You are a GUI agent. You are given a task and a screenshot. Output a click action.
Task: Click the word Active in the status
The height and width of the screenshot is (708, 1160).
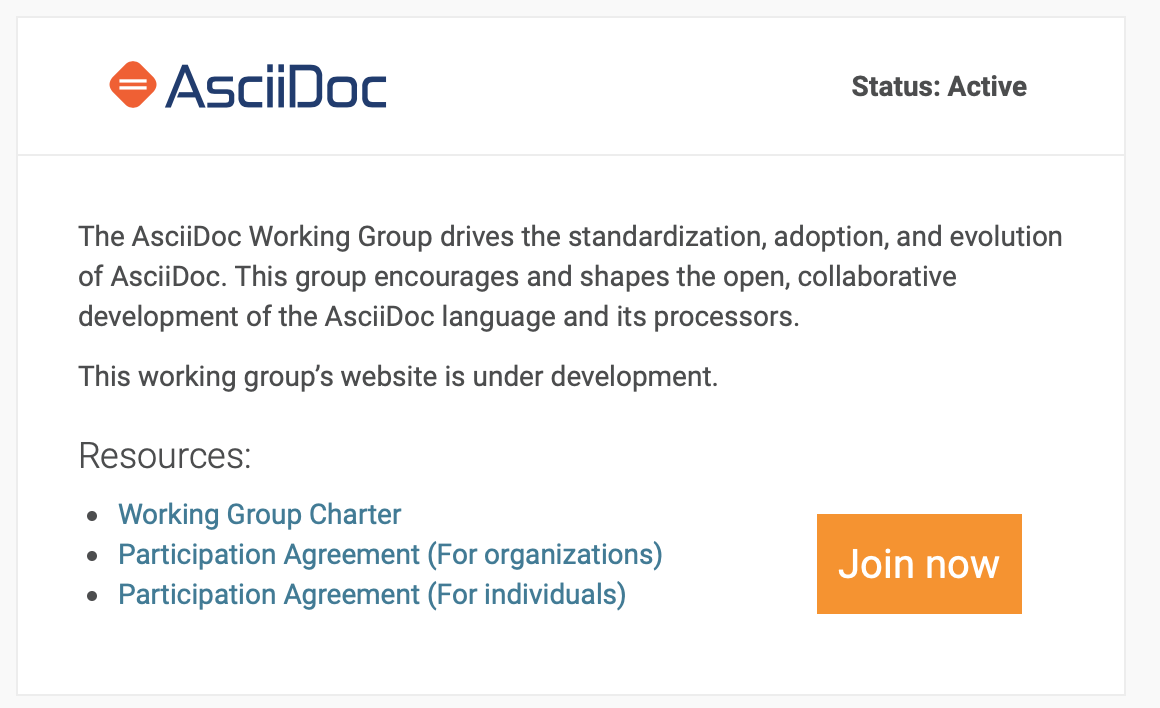point(987,87)
